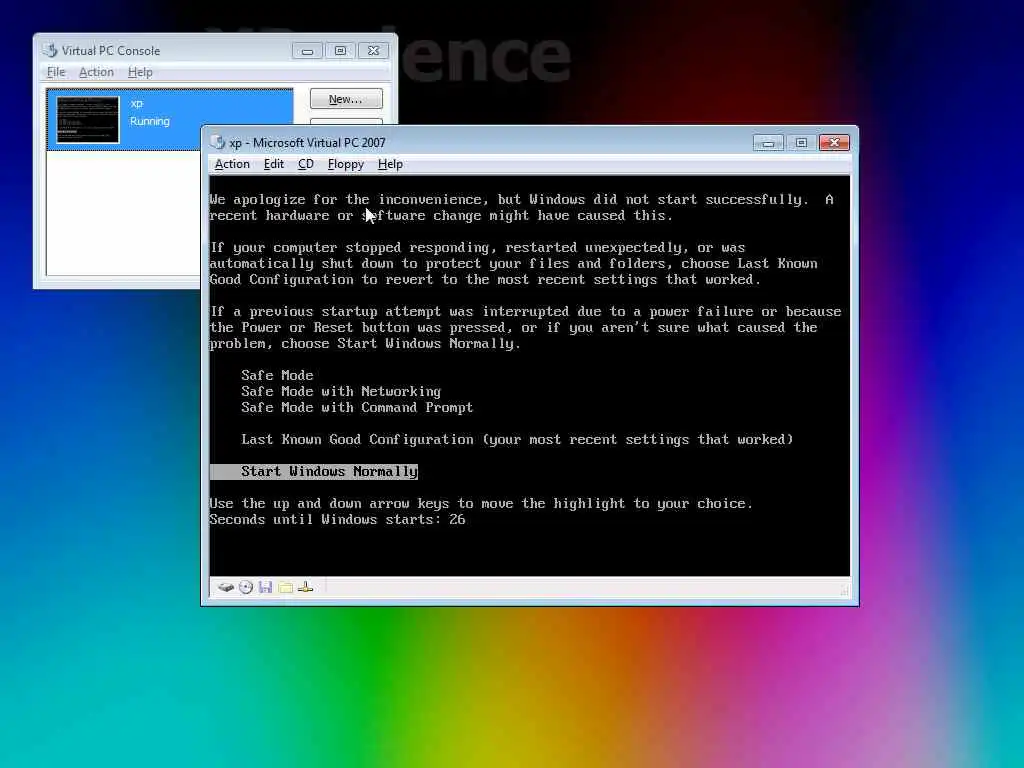The image size is (1024, 768).
Task: Open the Edit menu
Action: [274, 164]
